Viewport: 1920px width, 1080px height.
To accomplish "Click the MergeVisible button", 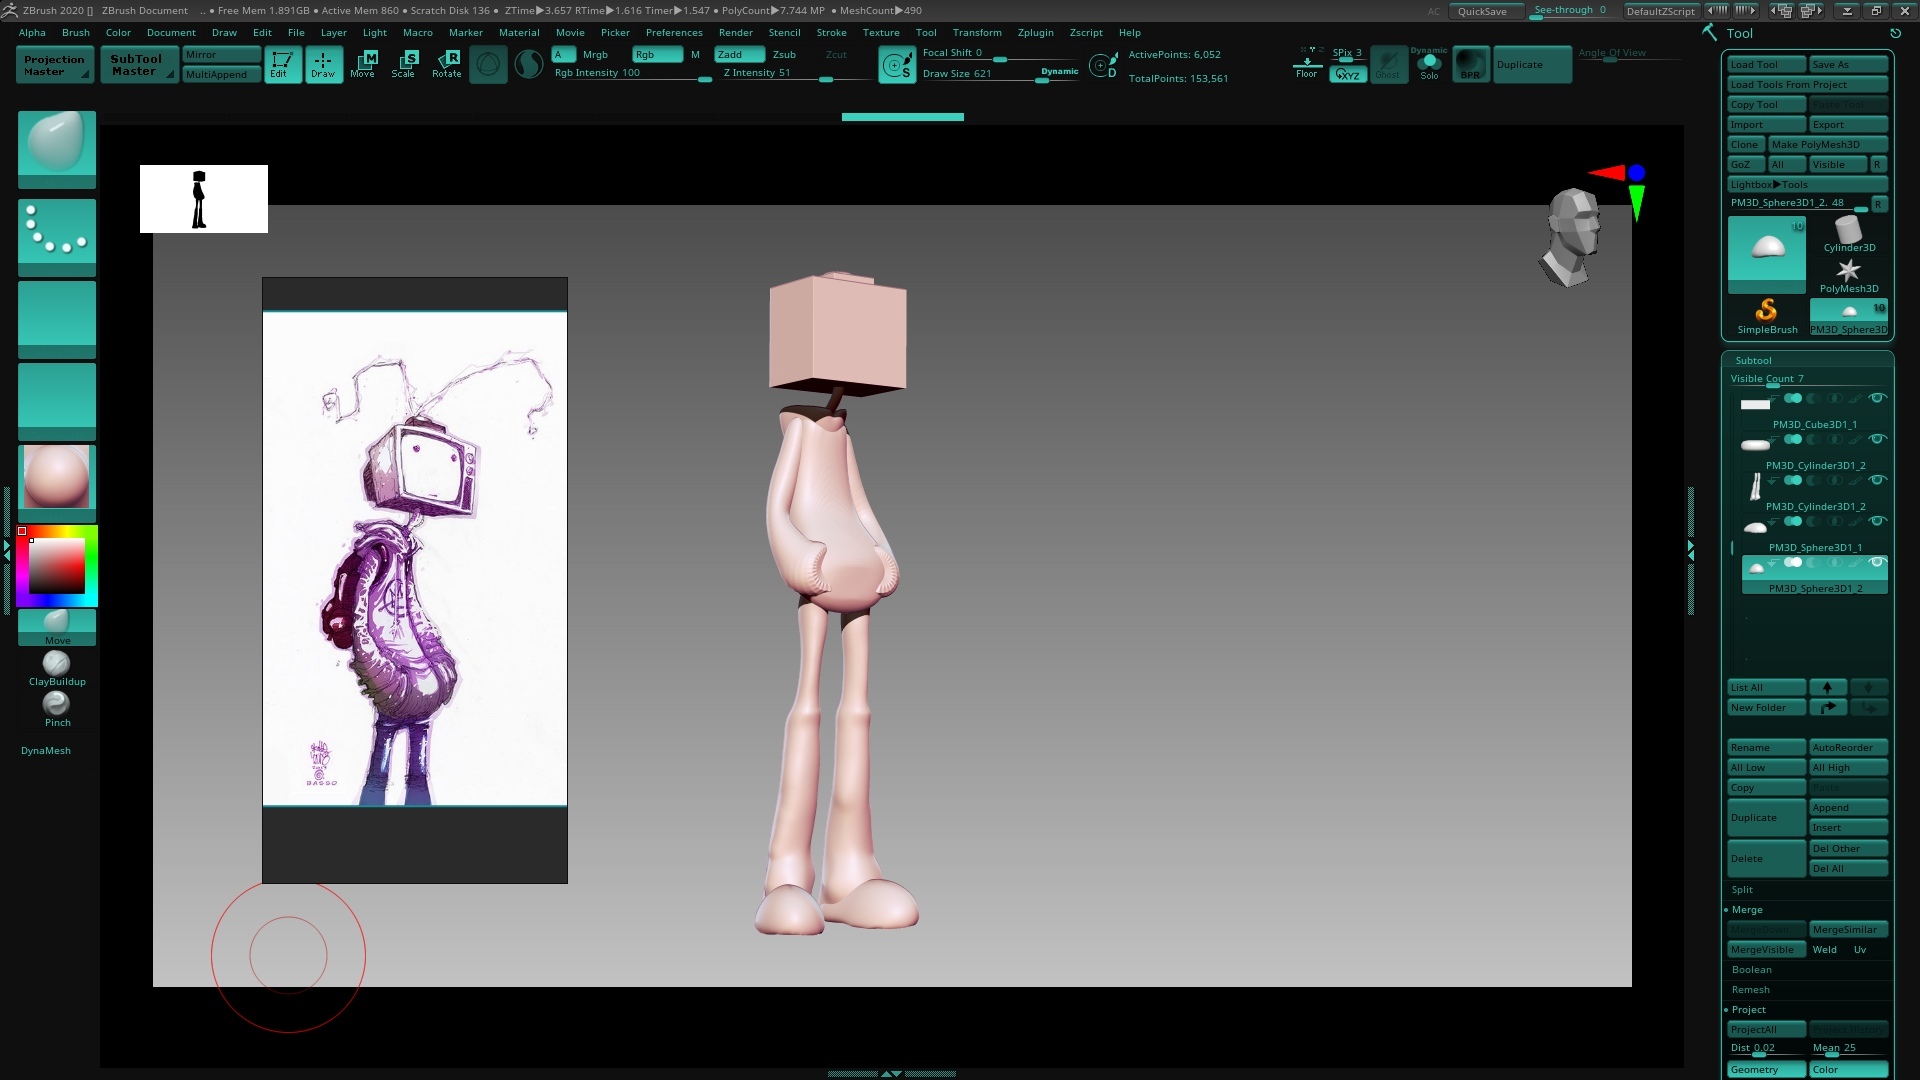I will 1766,950.
